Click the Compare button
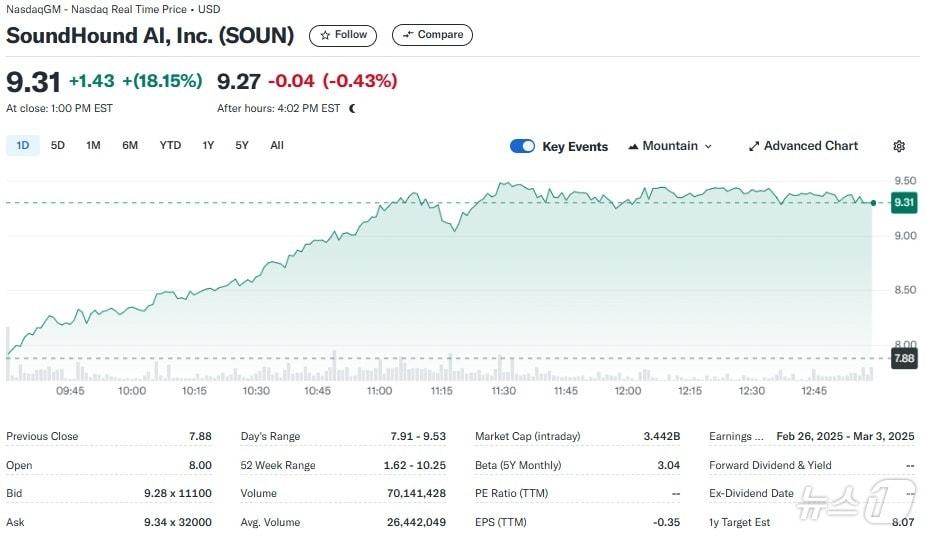Screen dimensions: 926x536 tap(432, 35)
